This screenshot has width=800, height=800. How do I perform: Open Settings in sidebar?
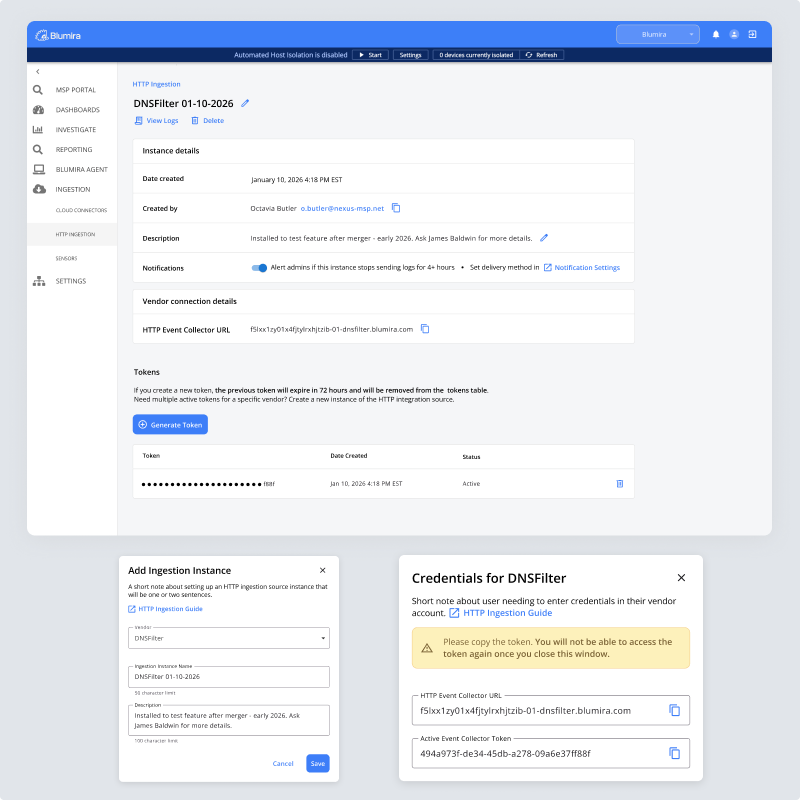pyautogui.click(x=71, y=281)
